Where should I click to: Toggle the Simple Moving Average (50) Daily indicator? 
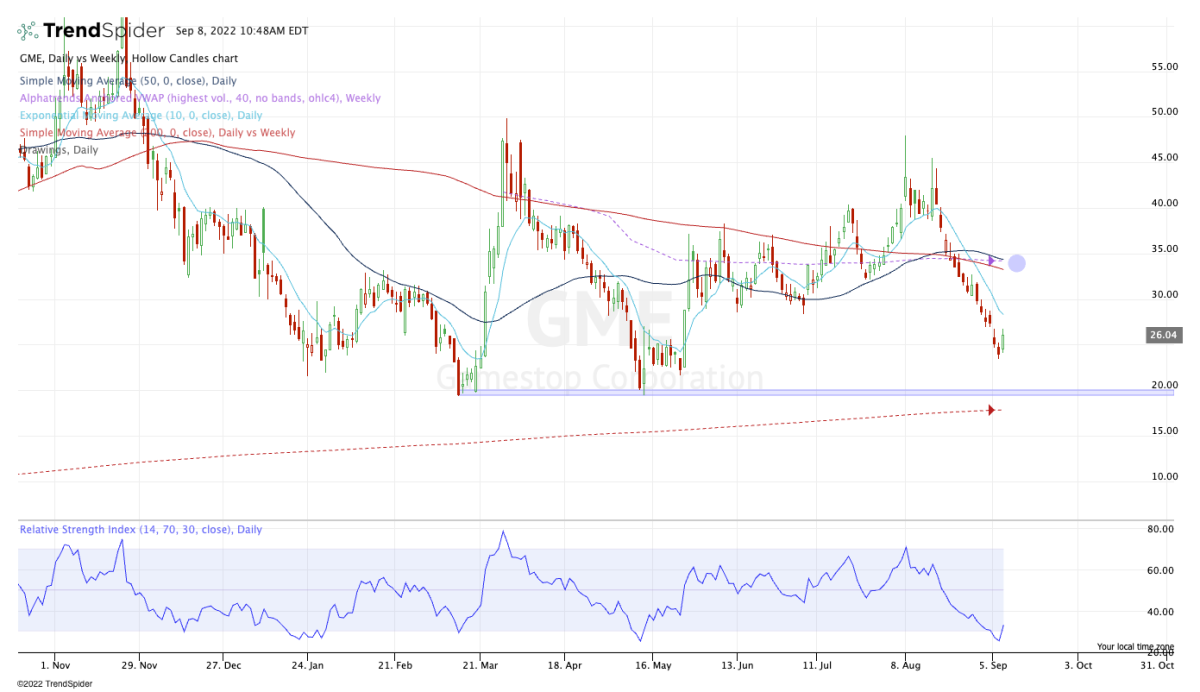(x=130, y=80)
